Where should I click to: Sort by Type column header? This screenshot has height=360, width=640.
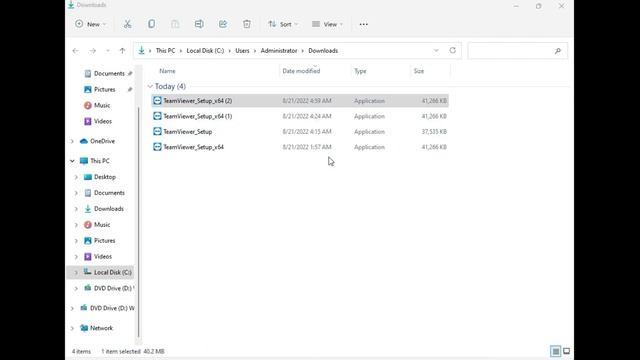(x=360, y=71)
